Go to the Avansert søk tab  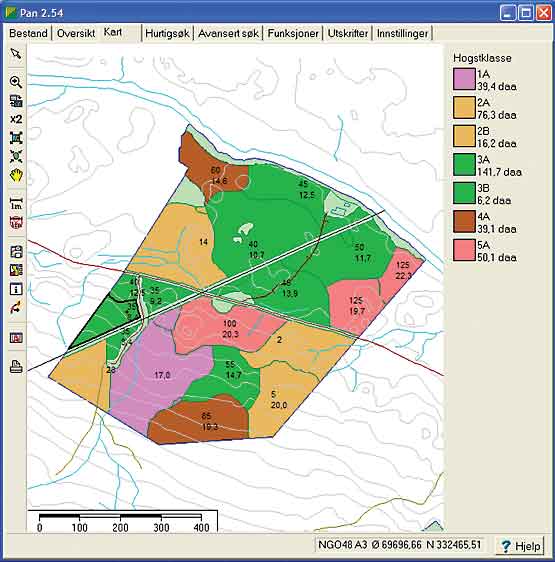click(228, 33)
